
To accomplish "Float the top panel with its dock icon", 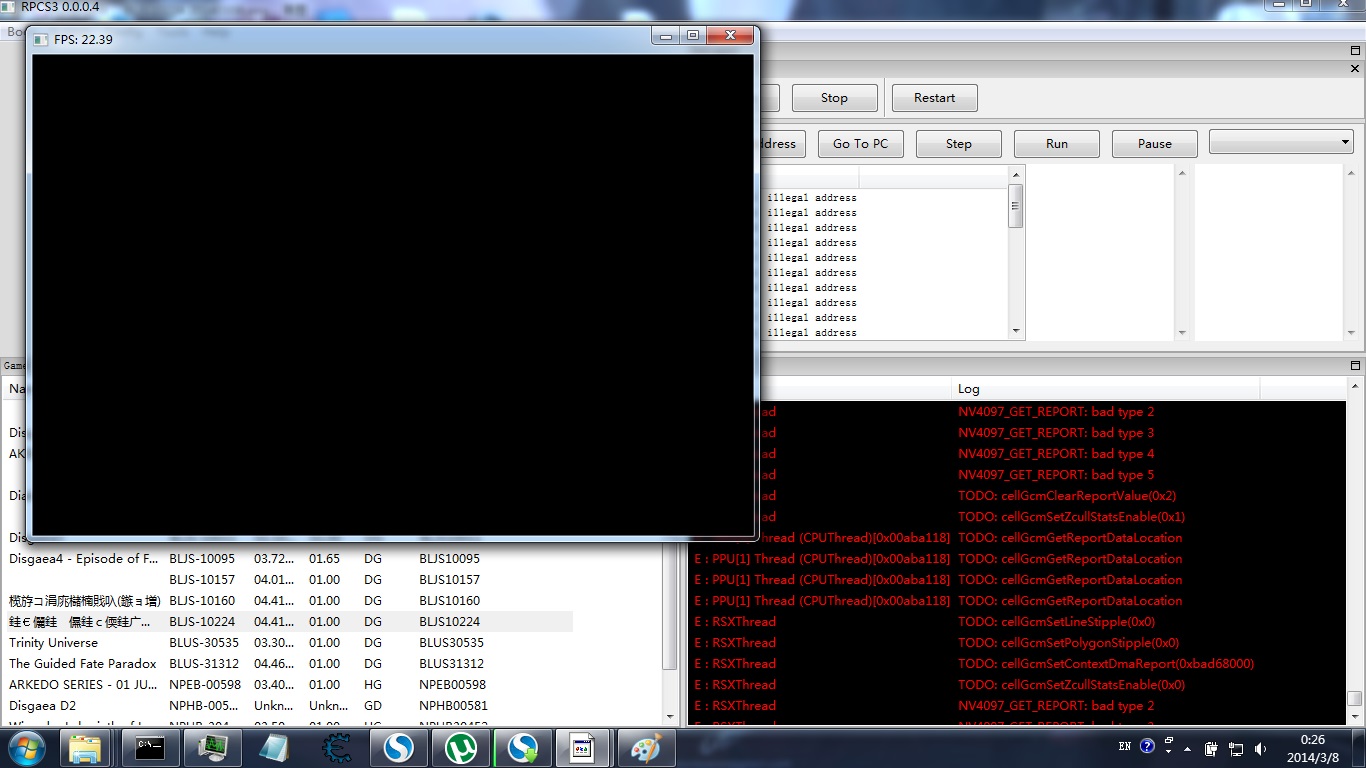I will (1355, 50).
